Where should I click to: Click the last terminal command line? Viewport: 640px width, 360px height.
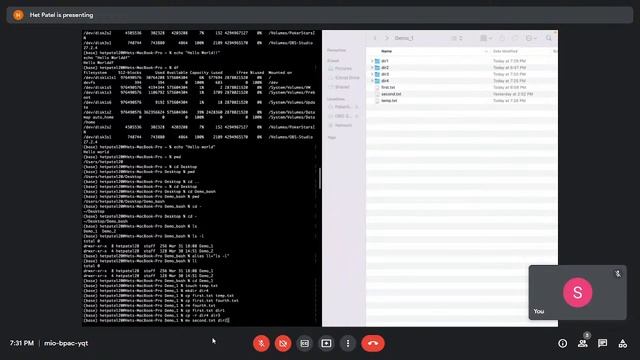click(x=157, y=320)
